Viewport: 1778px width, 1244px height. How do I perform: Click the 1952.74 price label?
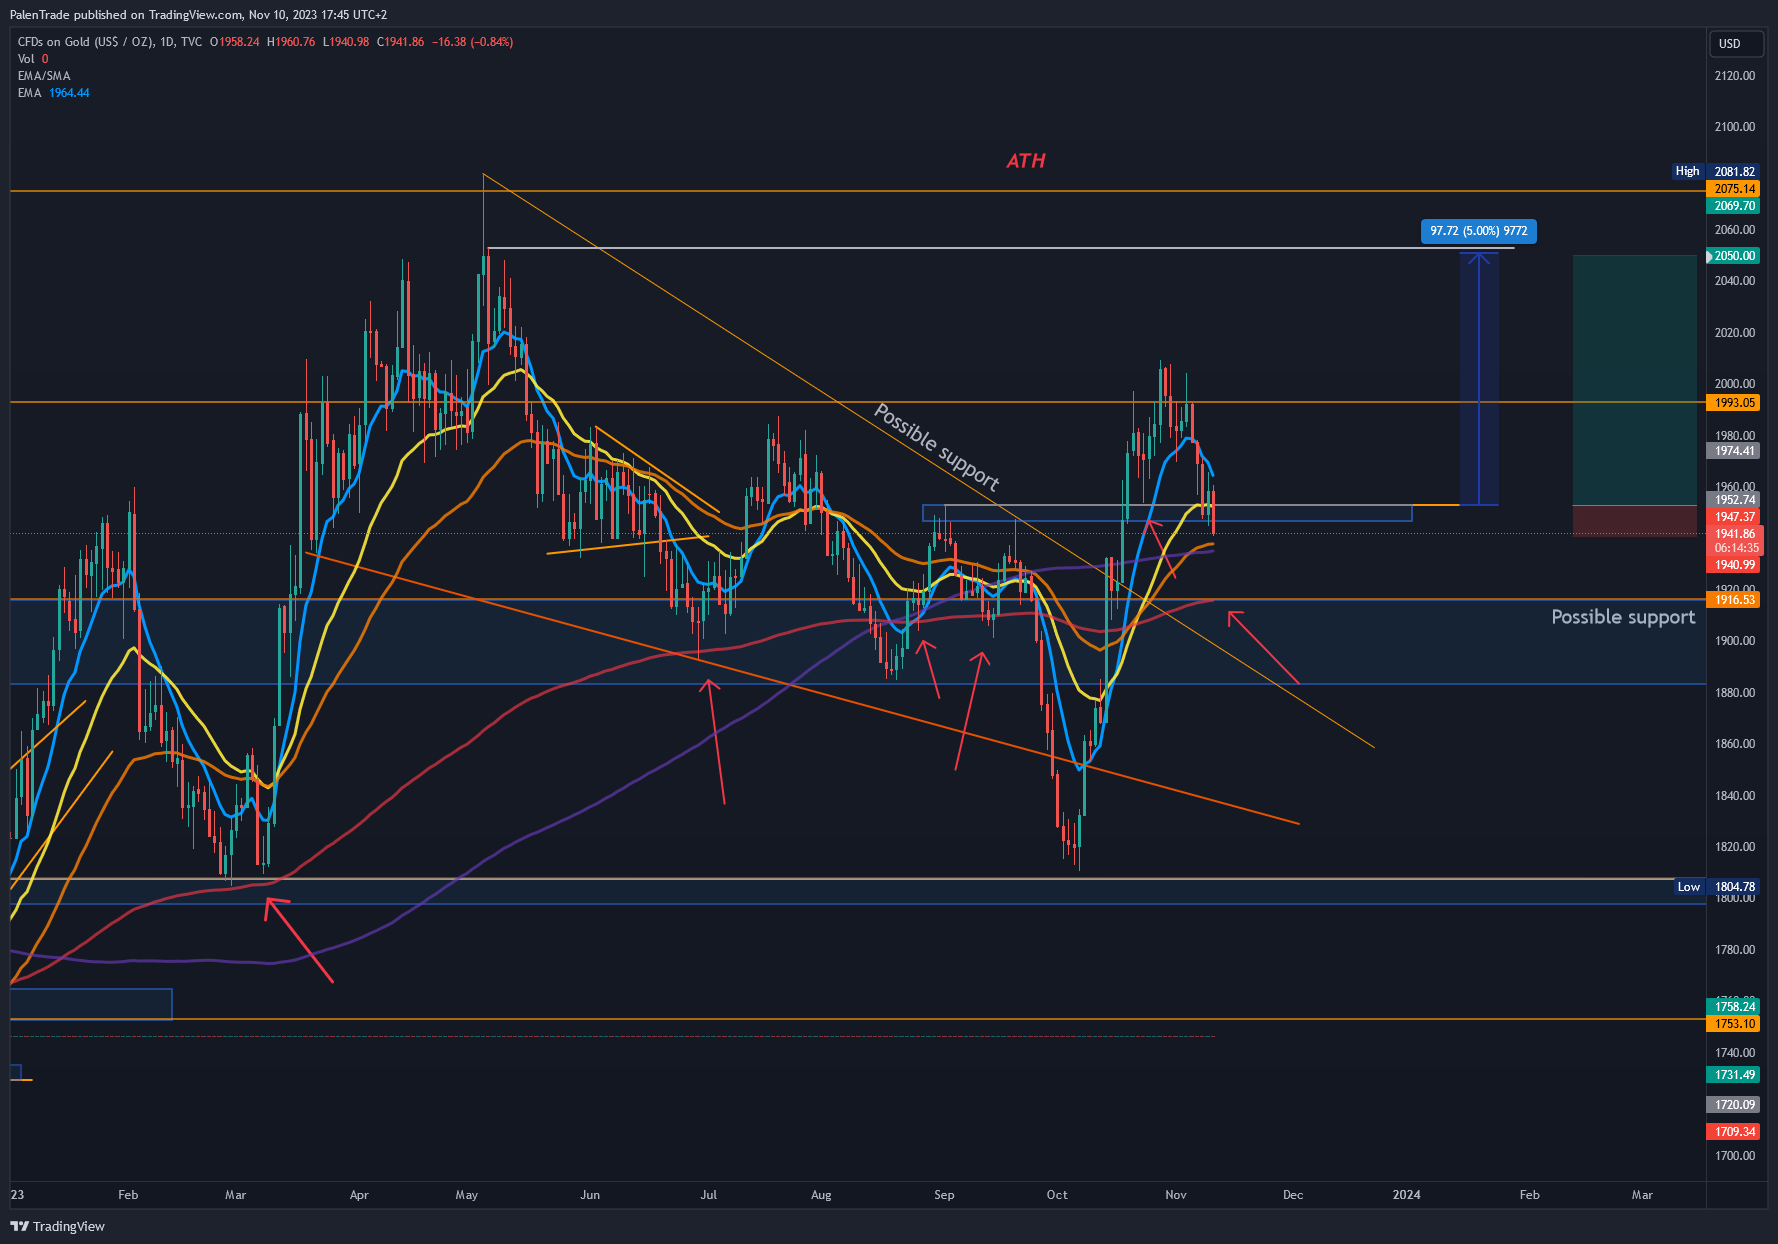[x=1734, y=500]
